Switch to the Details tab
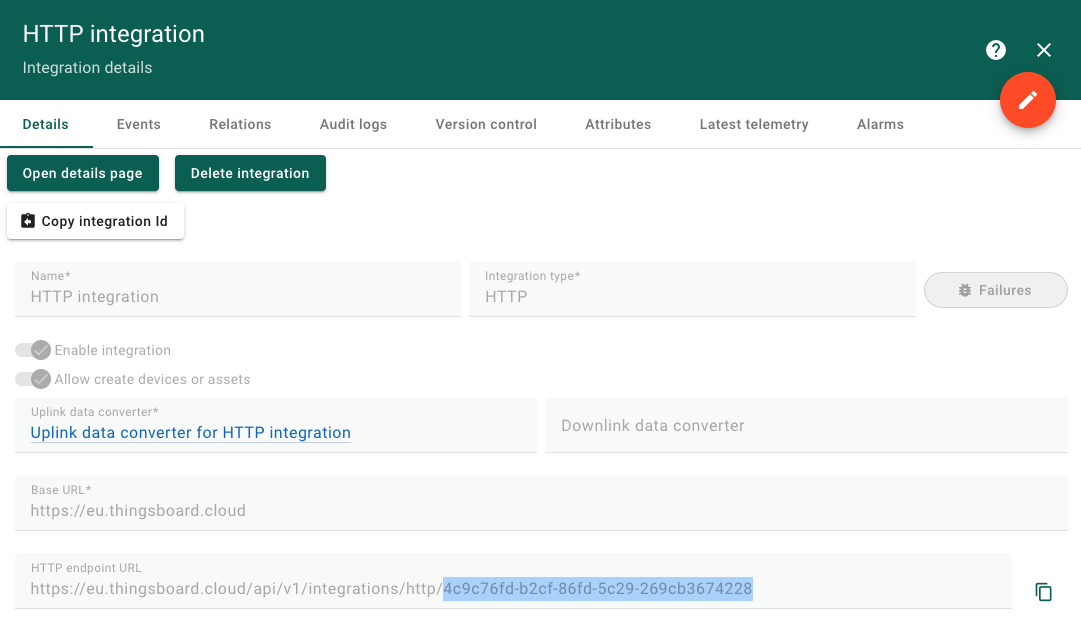Screen dimensions: 1081x623 pos(46,124)
